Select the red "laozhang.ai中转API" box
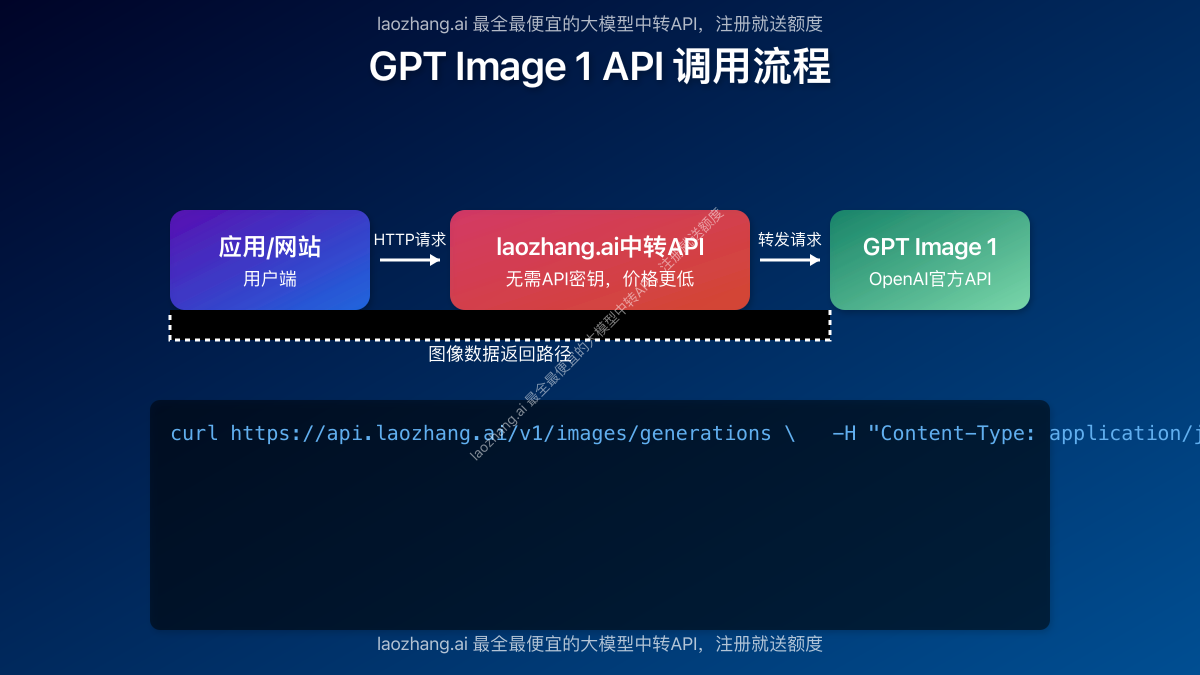 (x=600, y=260)
